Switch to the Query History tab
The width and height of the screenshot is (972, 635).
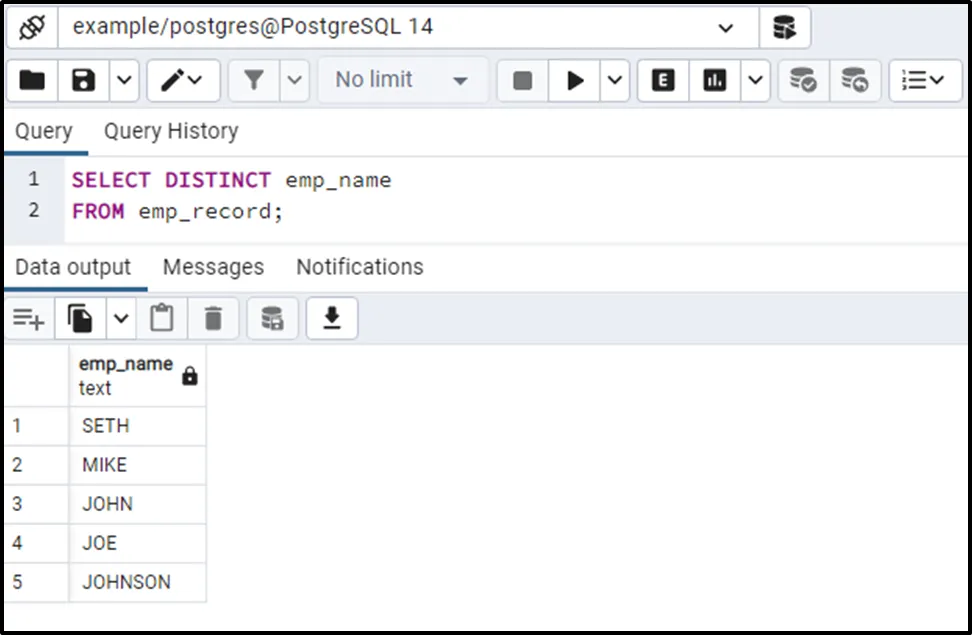pos(171,131)
